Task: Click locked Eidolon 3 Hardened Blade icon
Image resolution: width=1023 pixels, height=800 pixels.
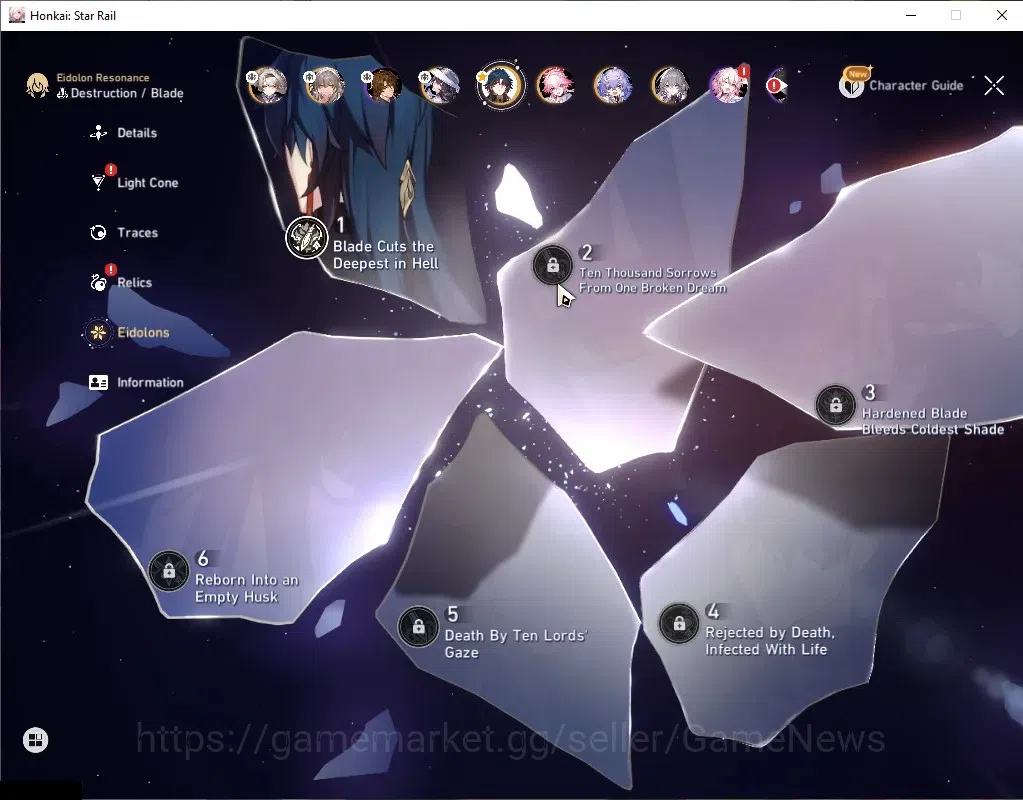Action: click(x=835, y=405)
